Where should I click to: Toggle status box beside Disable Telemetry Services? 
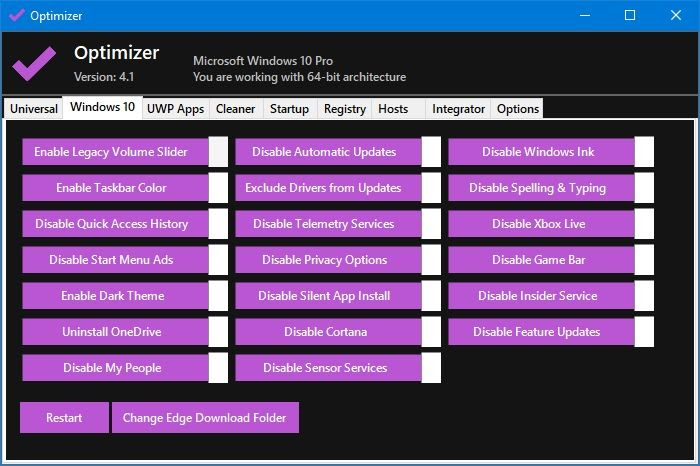point(431,224)
